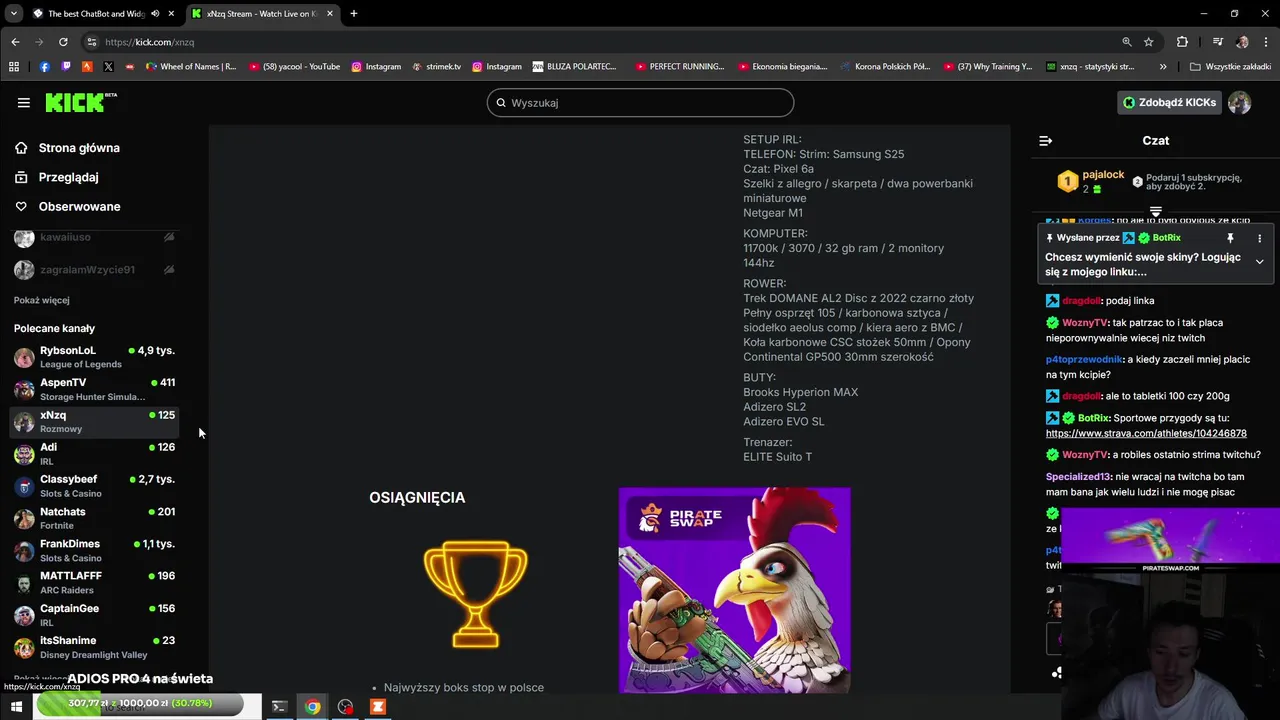This screenshot has width=1280, height=720.
Task: Open AspenTV channel
Action: 95,389
